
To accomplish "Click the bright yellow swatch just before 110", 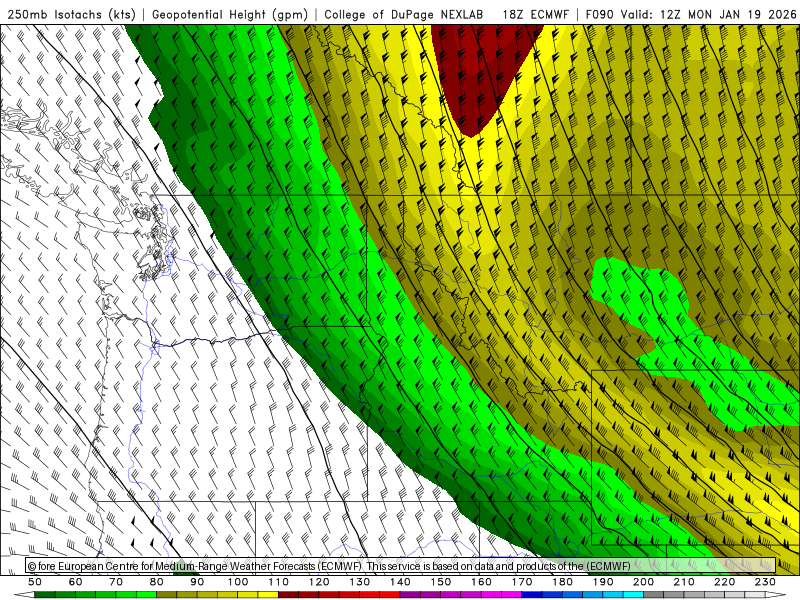I will click(x=268, y=595).
